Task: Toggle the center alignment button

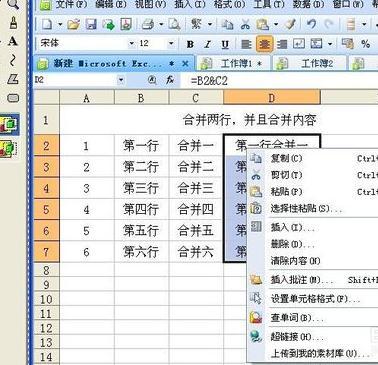Action: pyautogui.click(x=265, y=44)
